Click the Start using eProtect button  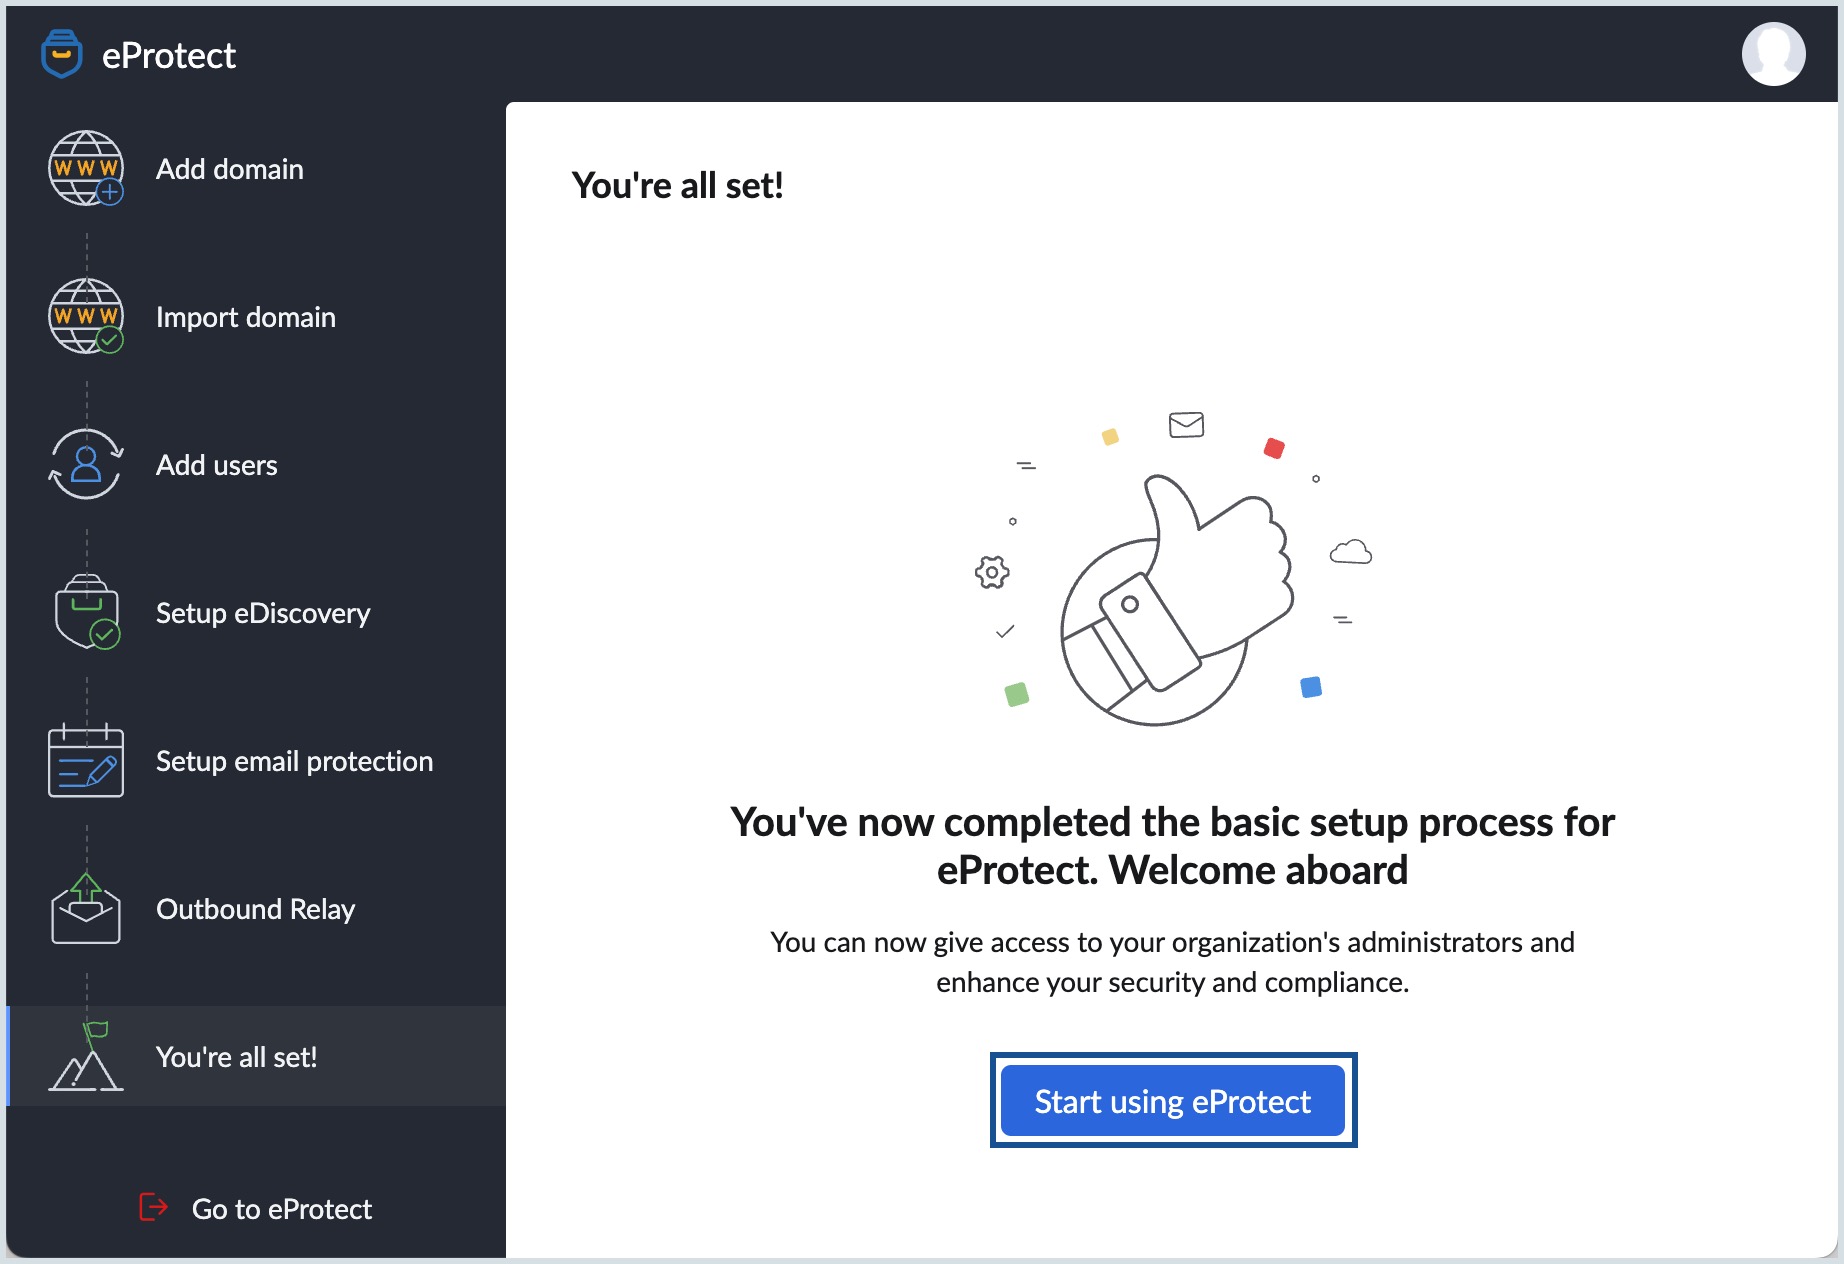point(1173,1100)
